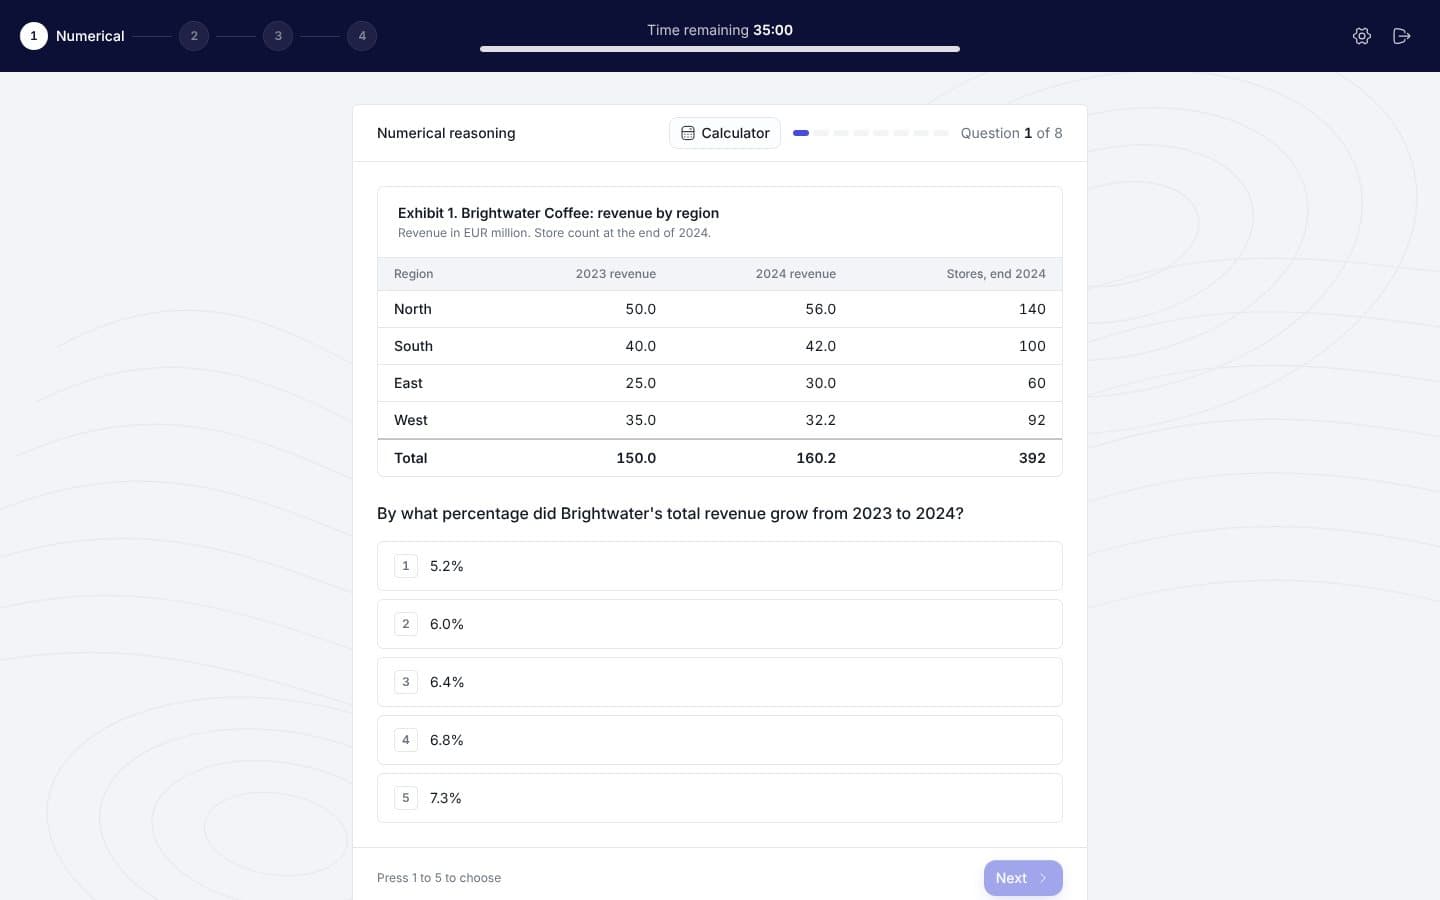
Task: Click the time remaining progress bar
Action: coord(720,49)
